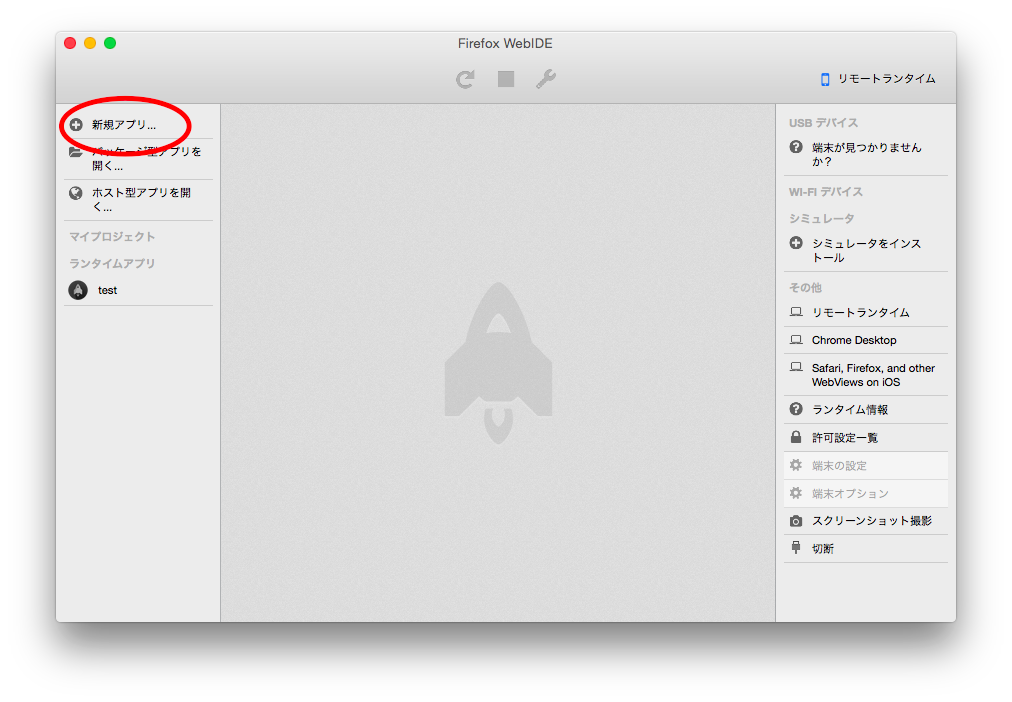The image size is (1012, 702).
Task: Select リモートランタイム under その他
Action: tap(865, 313)
